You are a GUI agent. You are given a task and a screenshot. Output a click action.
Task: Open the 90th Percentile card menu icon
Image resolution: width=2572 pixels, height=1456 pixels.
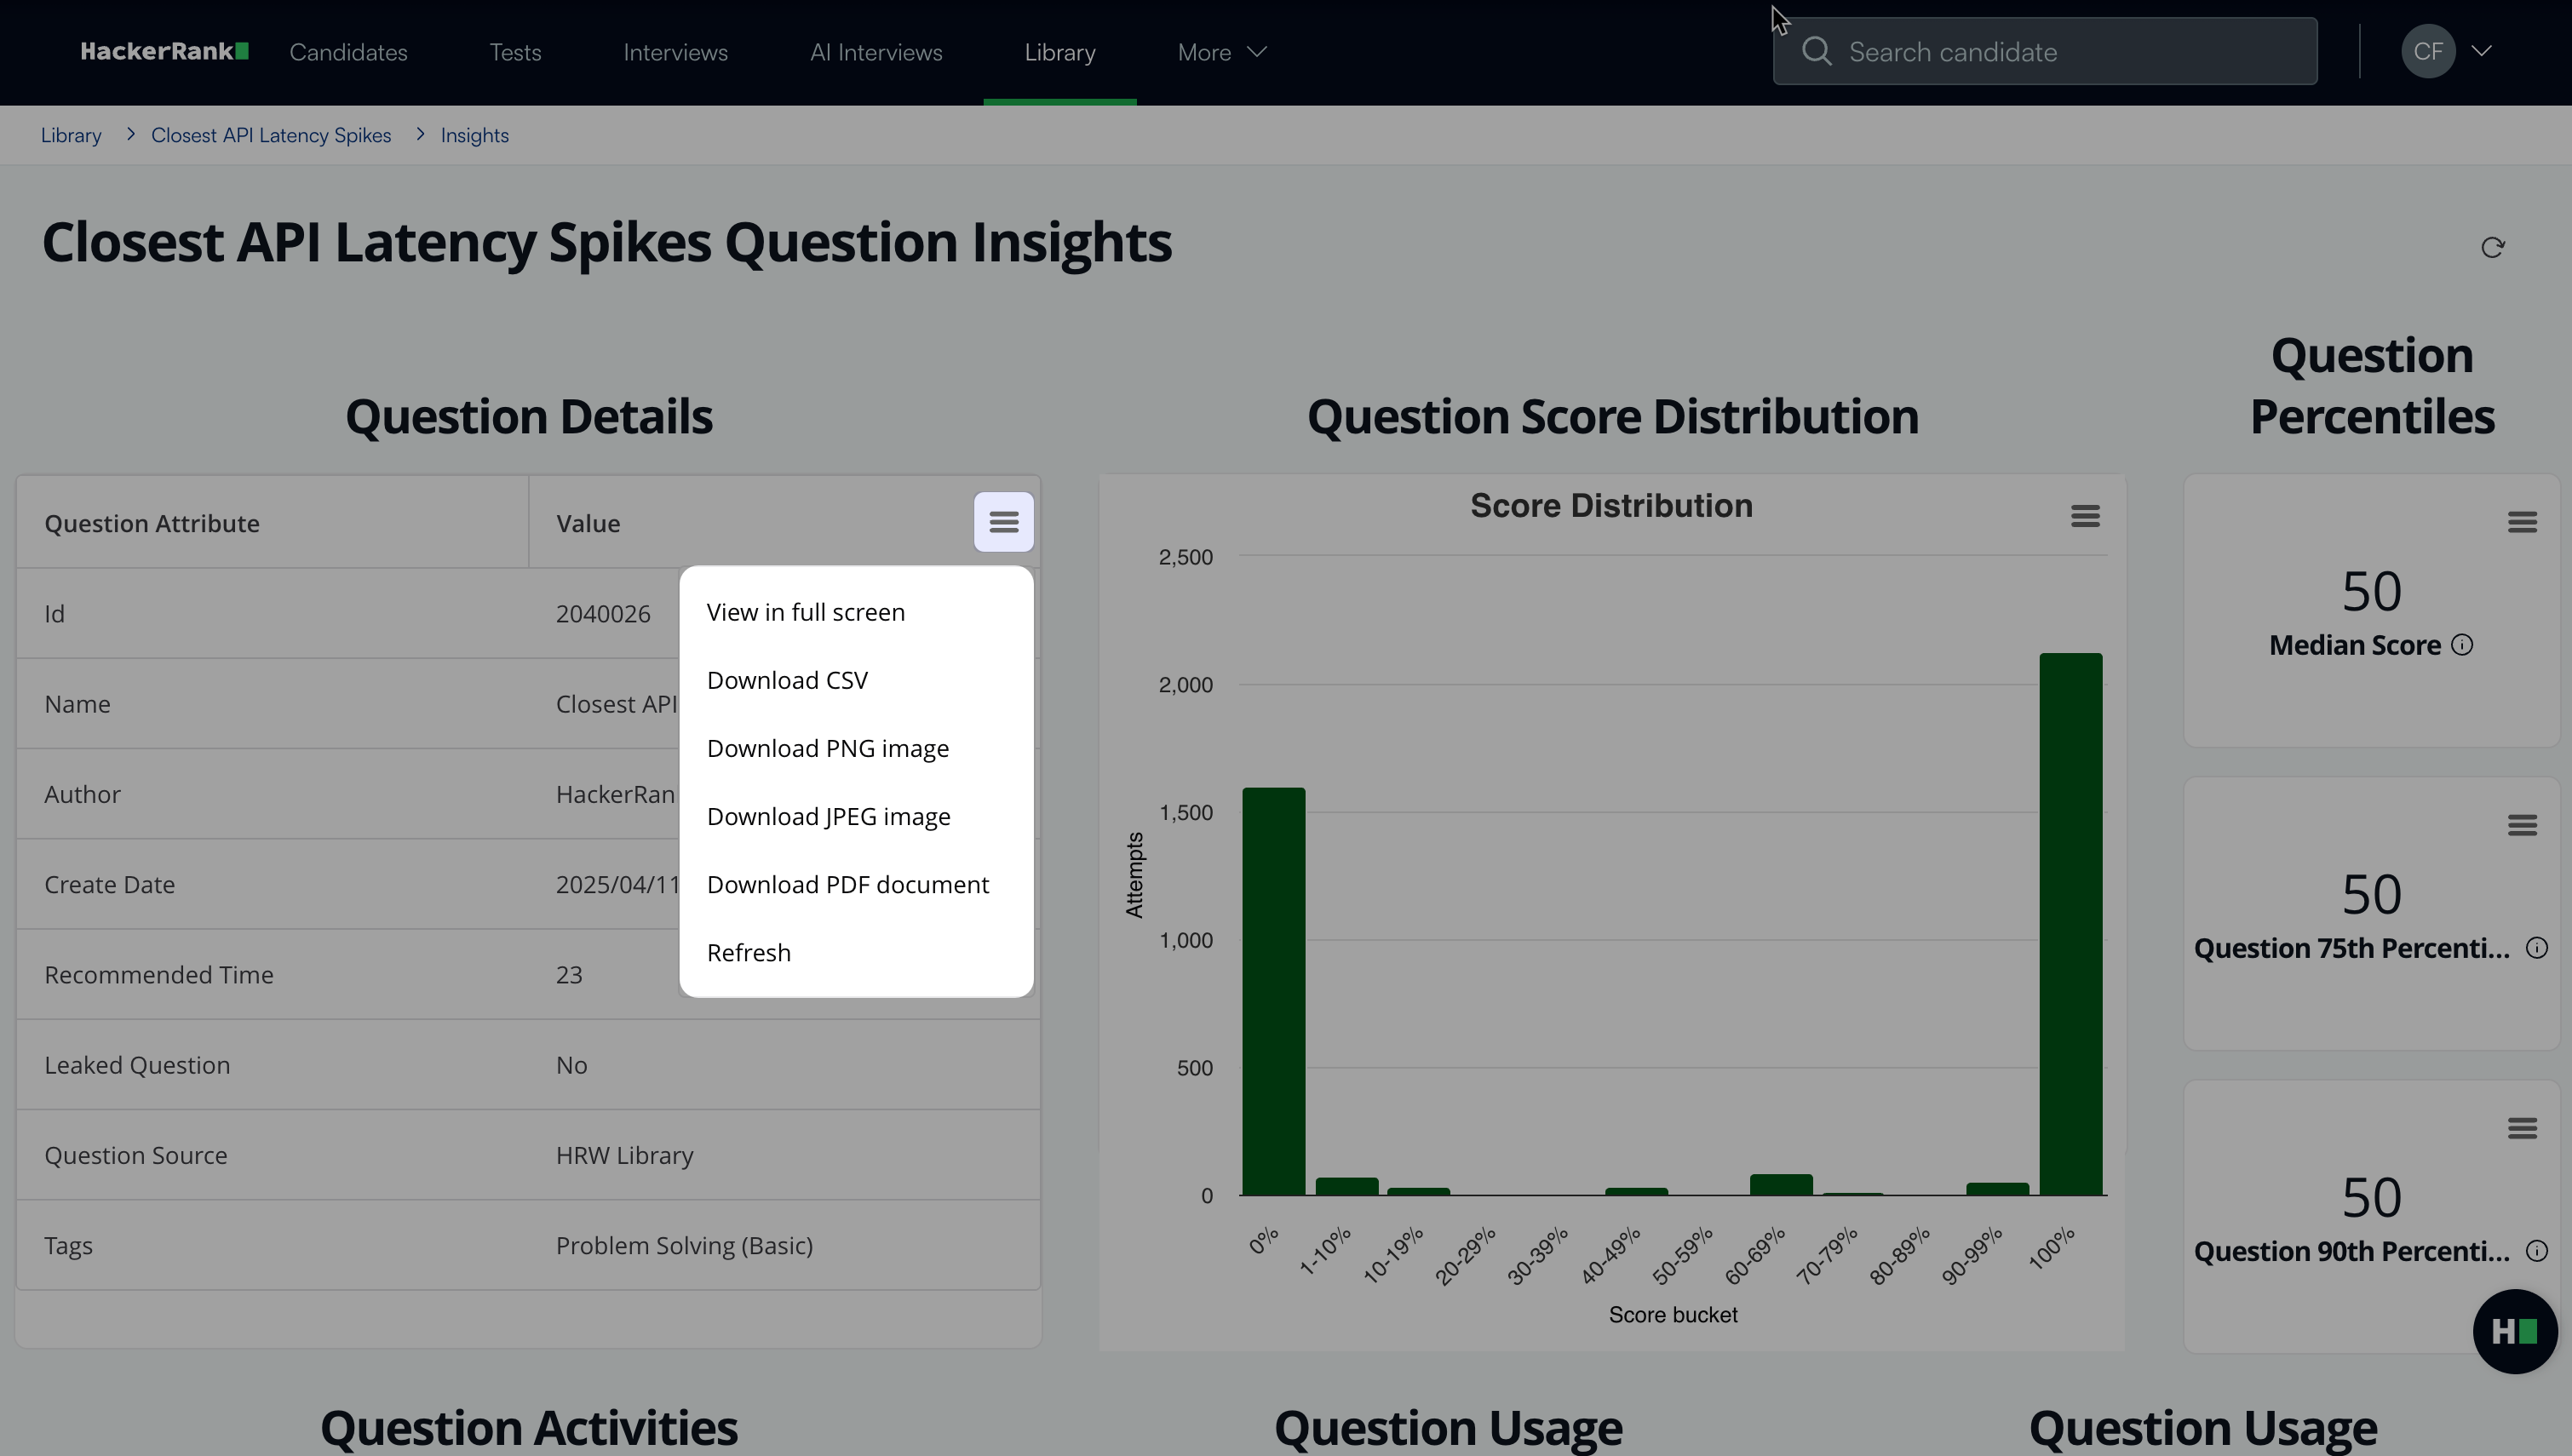[2521, 1128]
